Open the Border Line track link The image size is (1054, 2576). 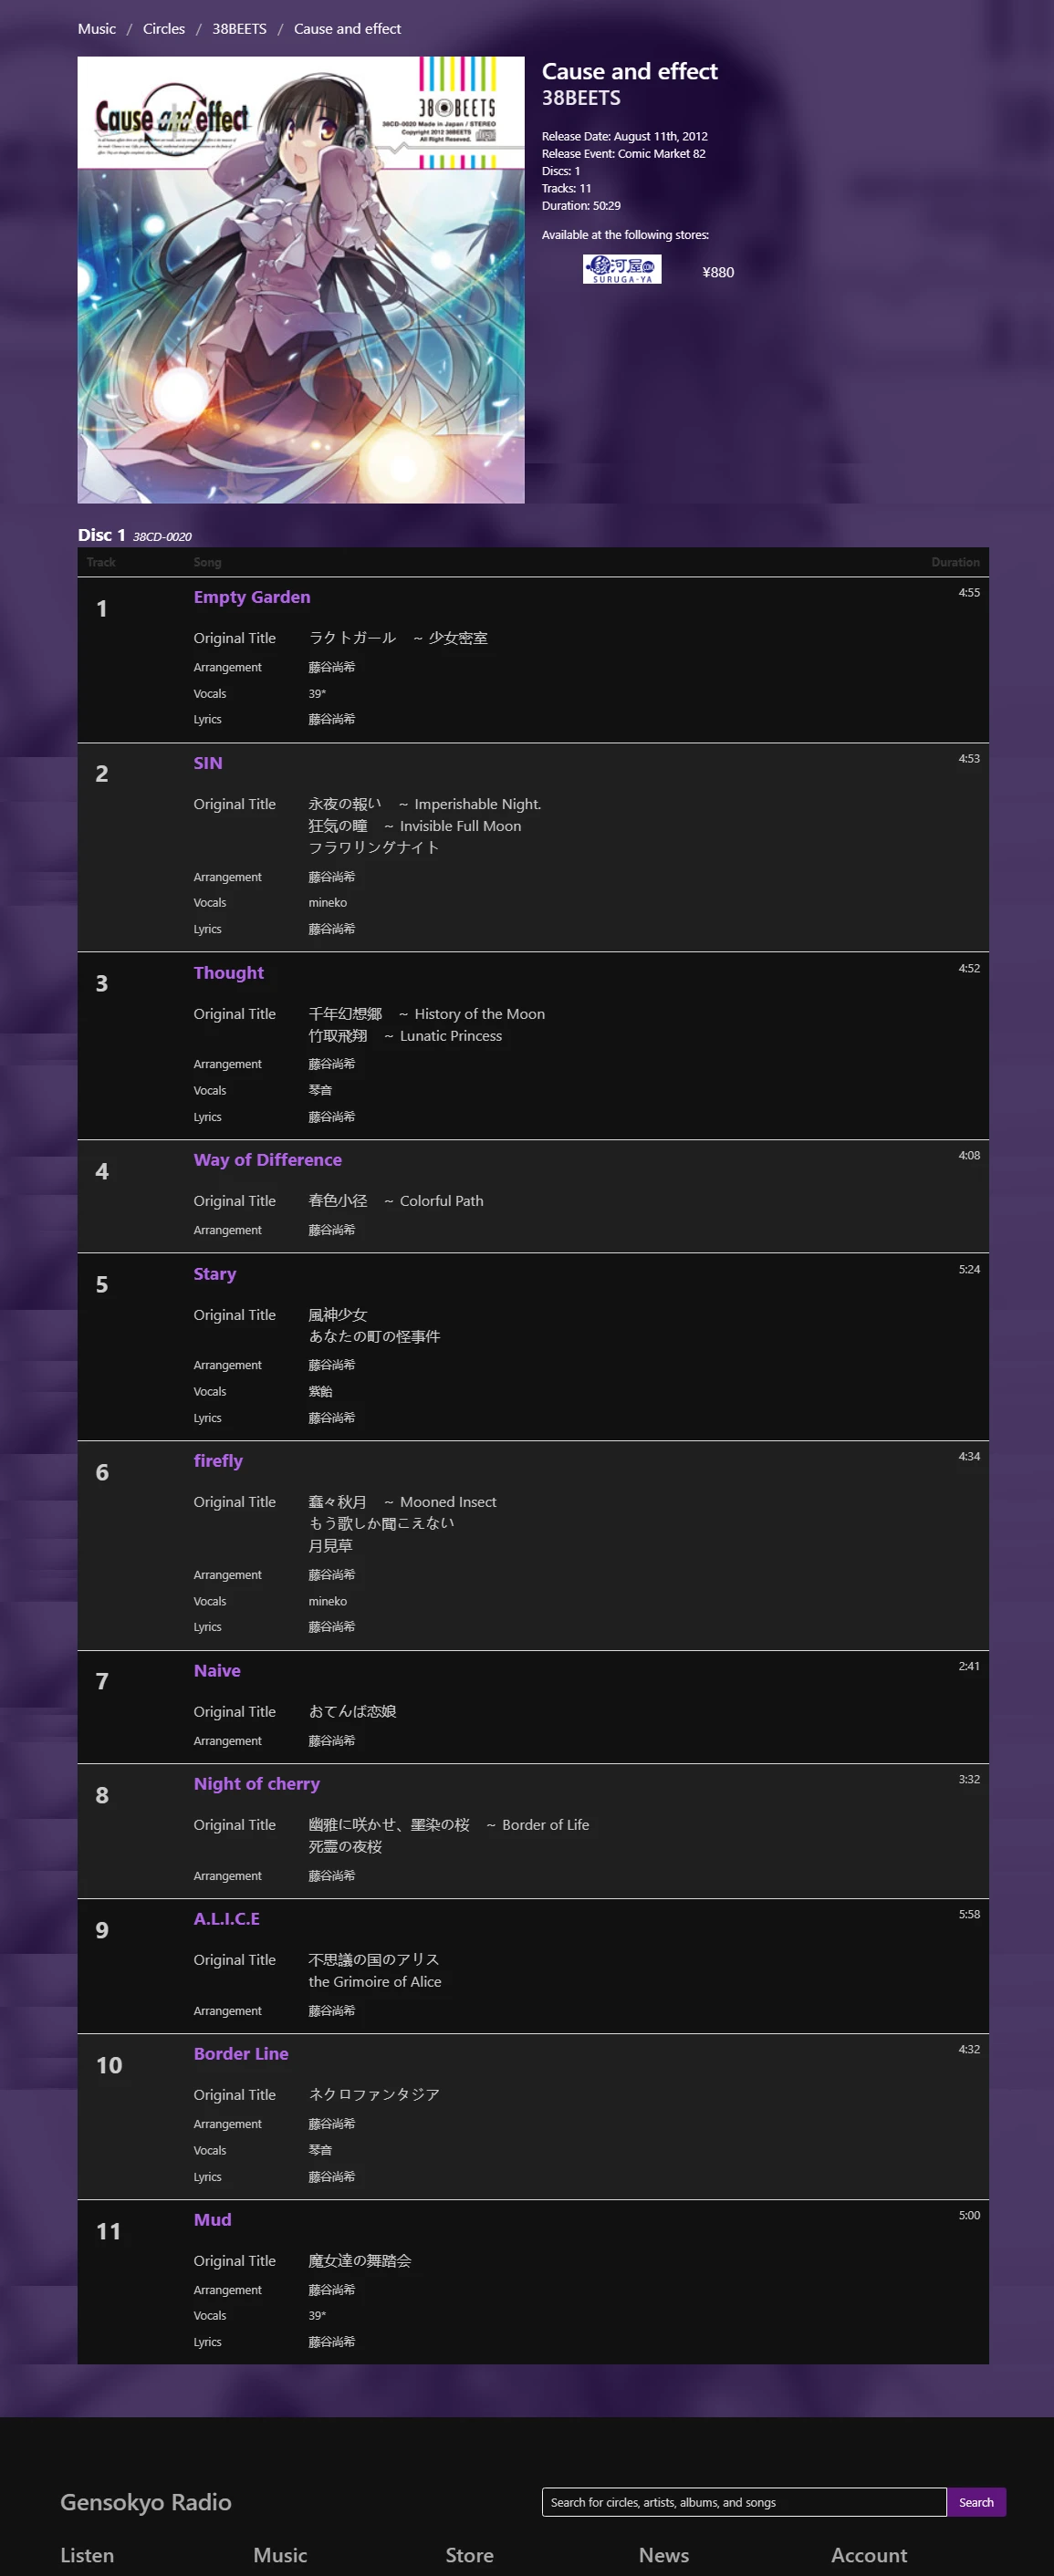(x=241, y=2054)
